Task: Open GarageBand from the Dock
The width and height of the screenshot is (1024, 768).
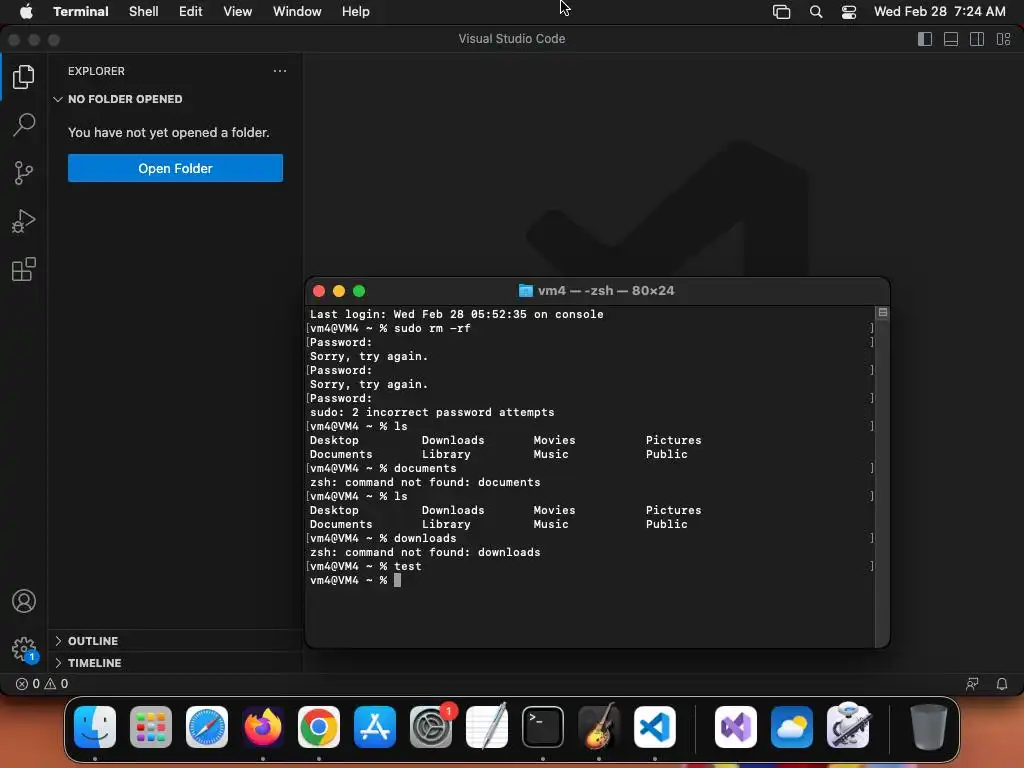Action: coord(599,727)
